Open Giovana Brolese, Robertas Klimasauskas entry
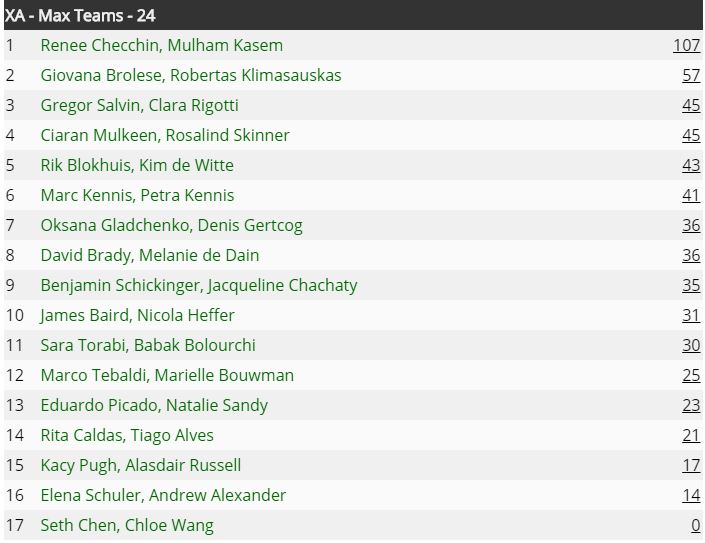 [191, 76]
